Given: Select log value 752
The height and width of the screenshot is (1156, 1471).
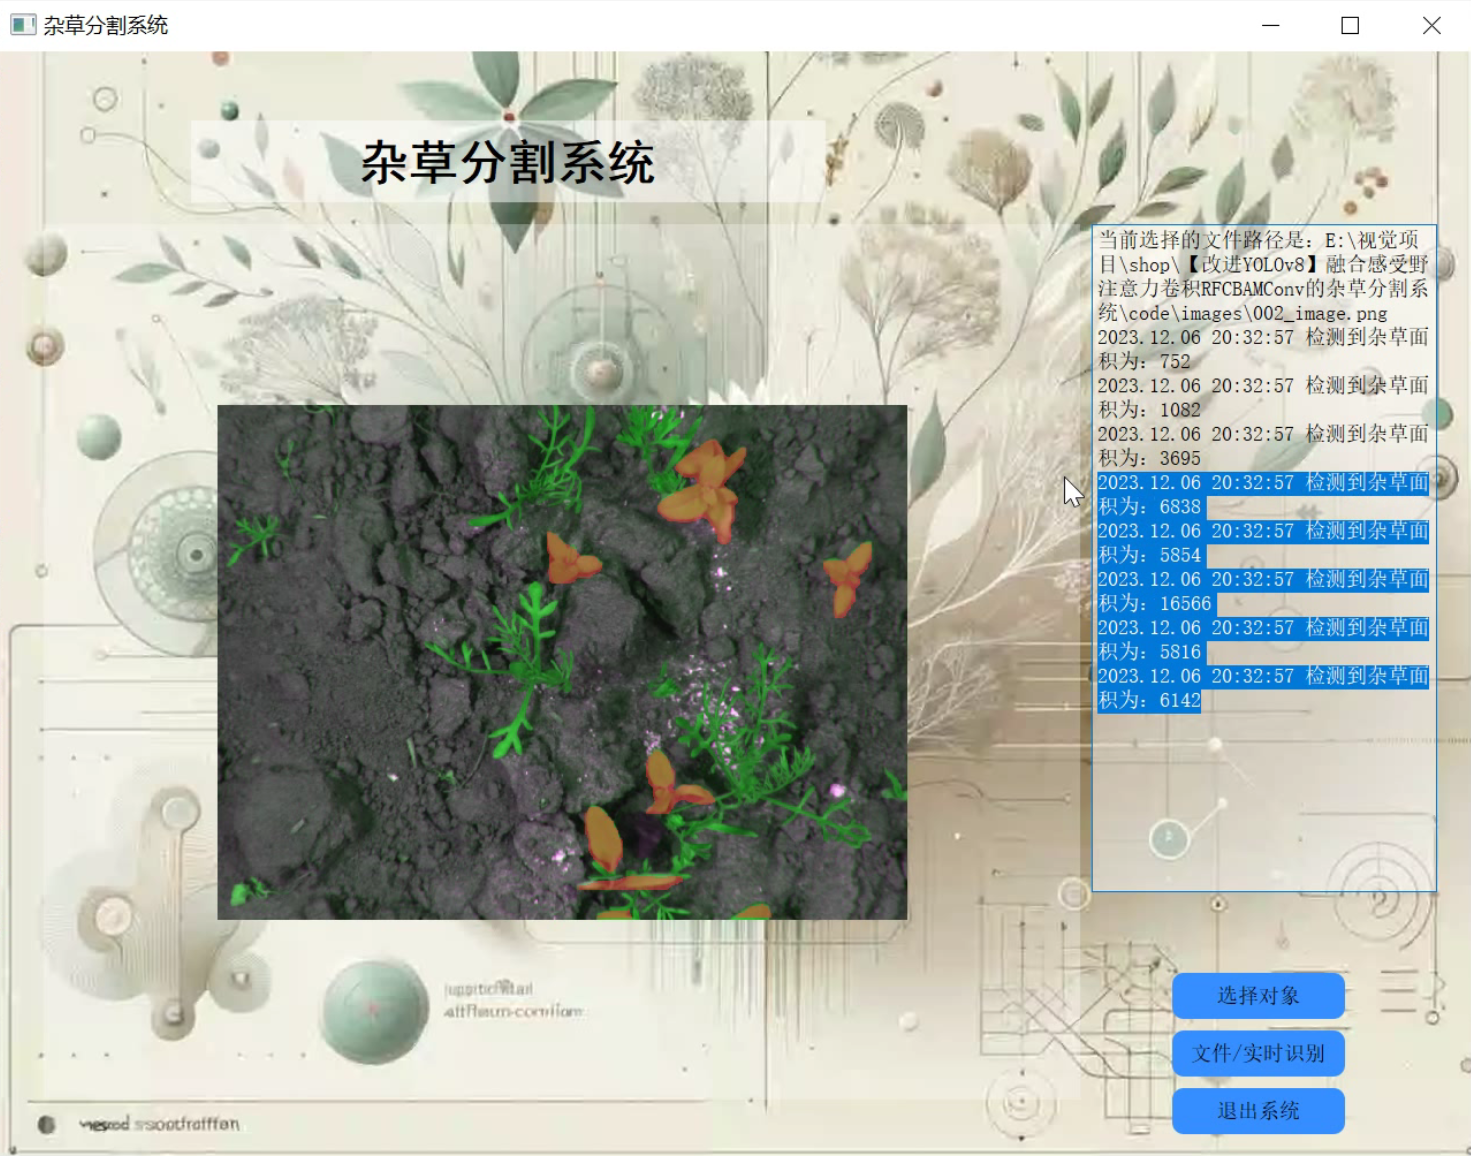Looking at the screenshot, I should coord(1175,362).
